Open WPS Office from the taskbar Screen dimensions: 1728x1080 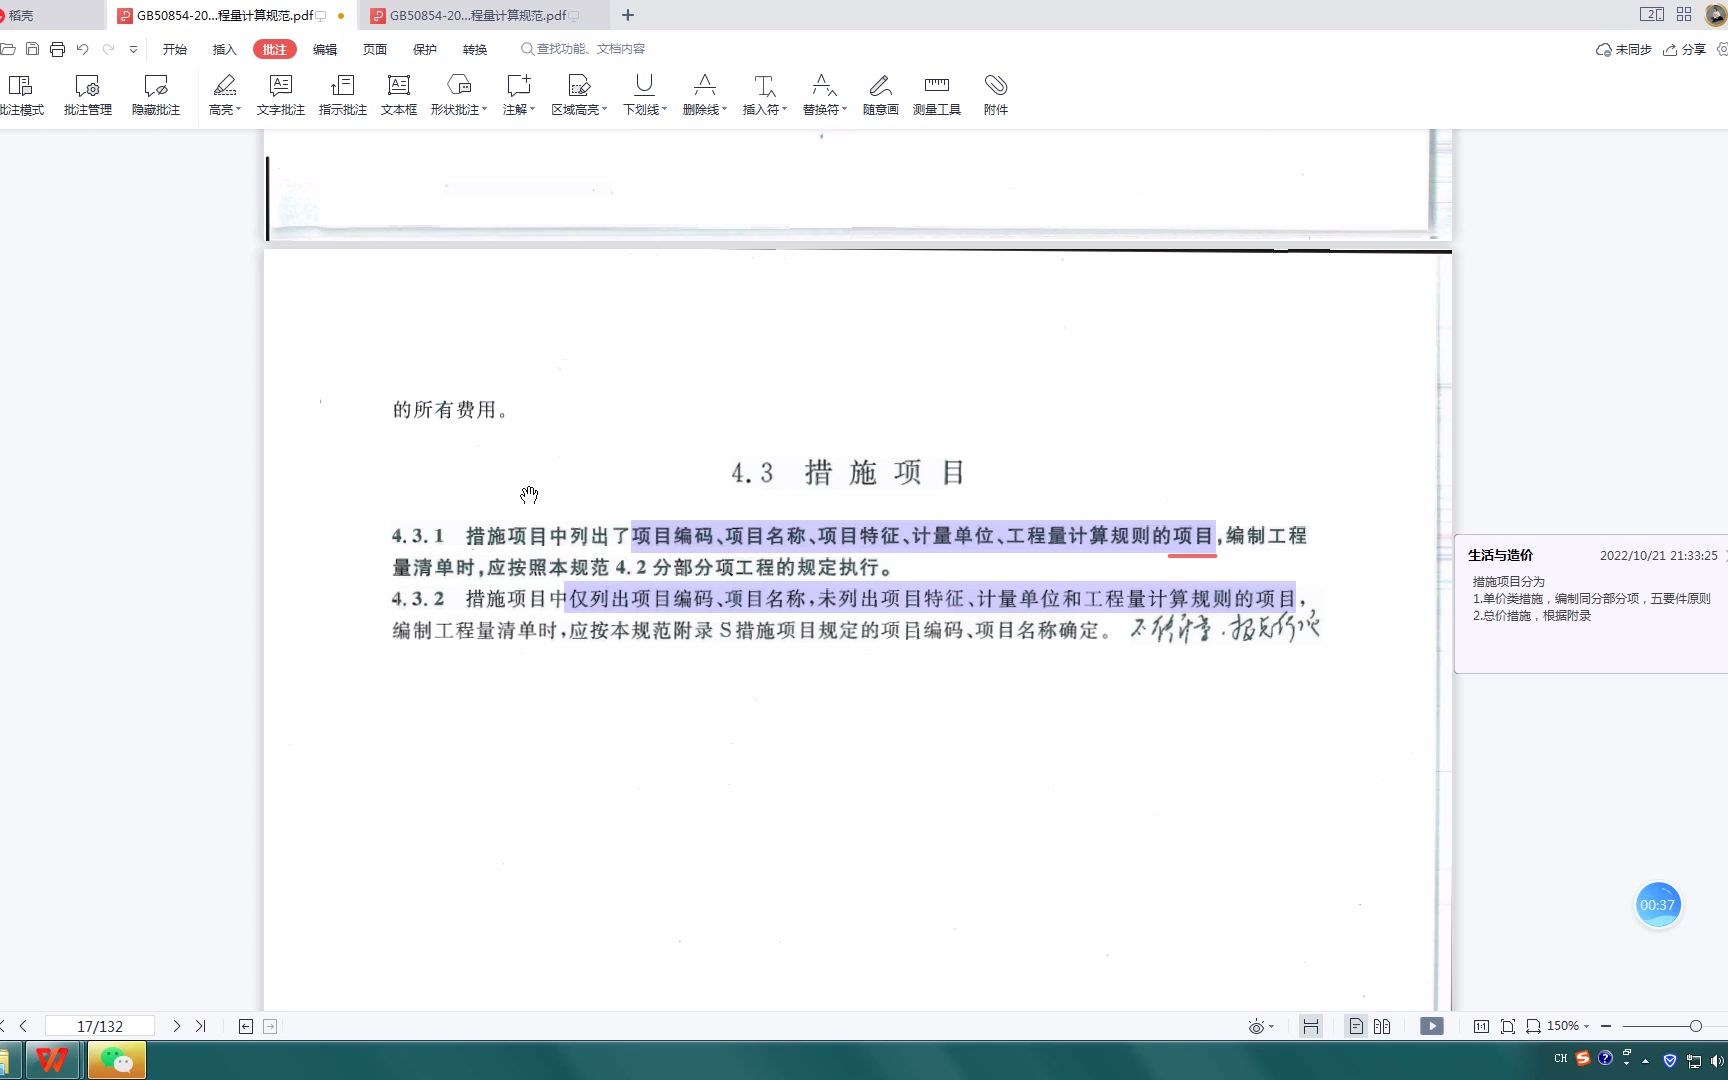52,1060
